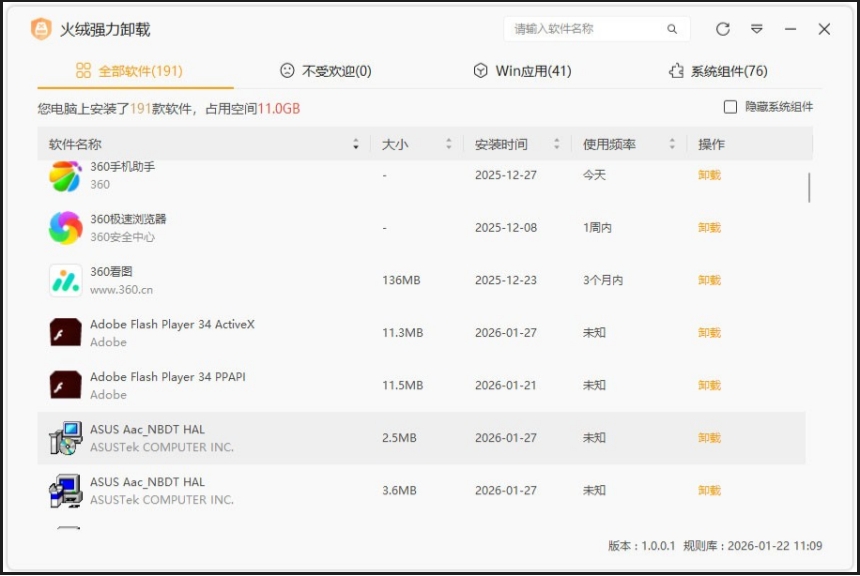Click the 火绒强力卸载 window title
This screenshot has width=860, height=576.
click(x=105, y=29)
